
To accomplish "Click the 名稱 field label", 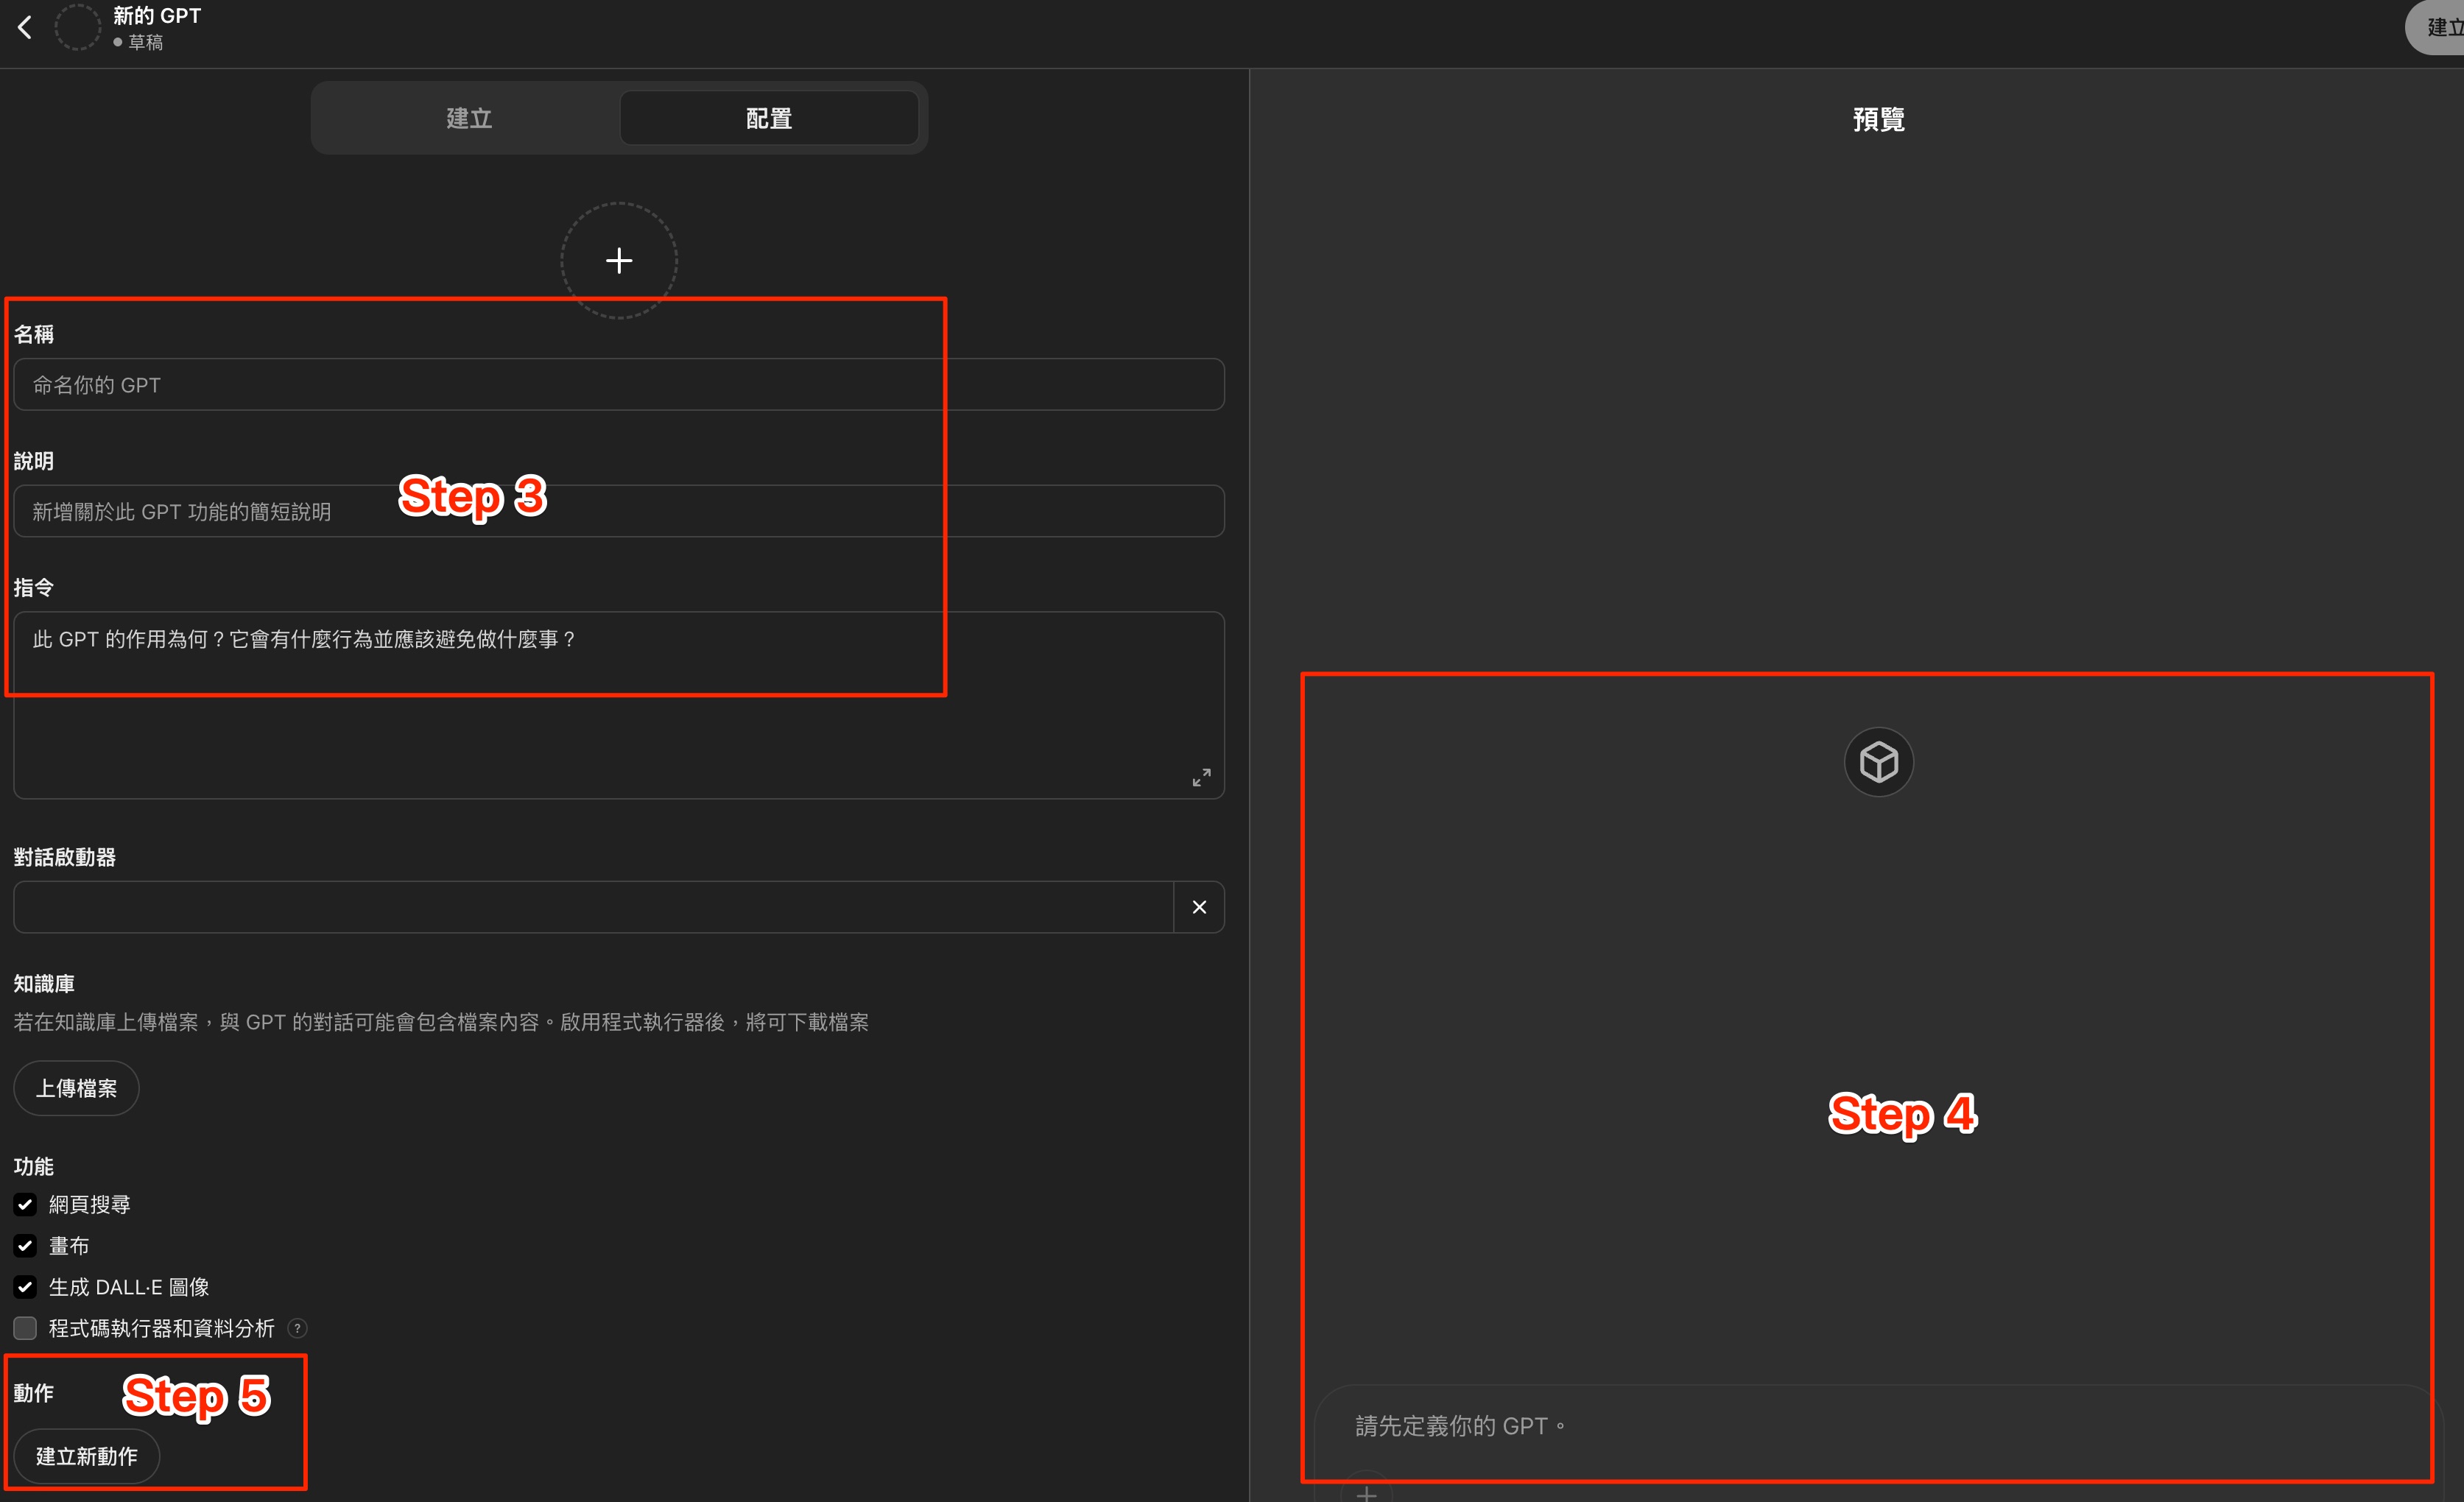I will click(34, 334).
